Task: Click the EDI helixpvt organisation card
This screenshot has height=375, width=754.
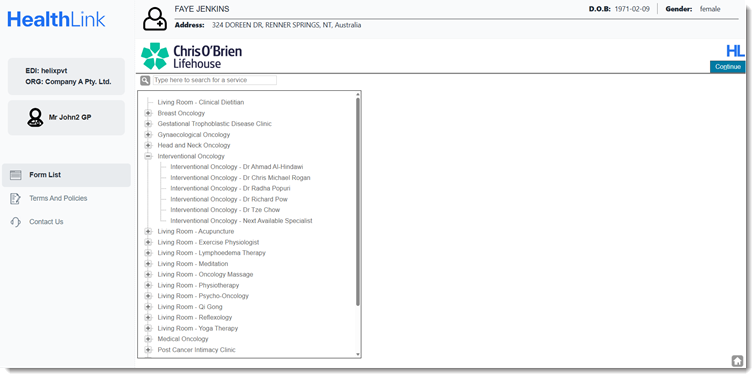Action: pos(66,76)
